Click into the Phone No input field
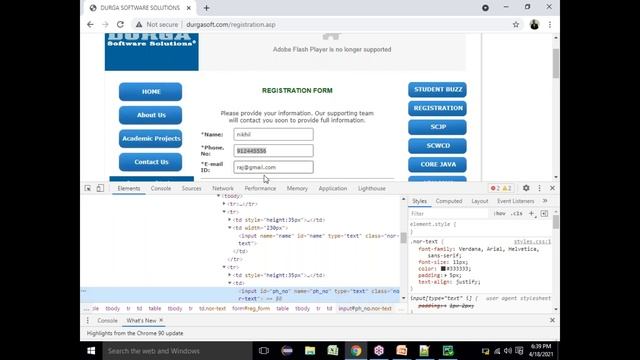The image size is (640, 360). [x=273, y=151]
